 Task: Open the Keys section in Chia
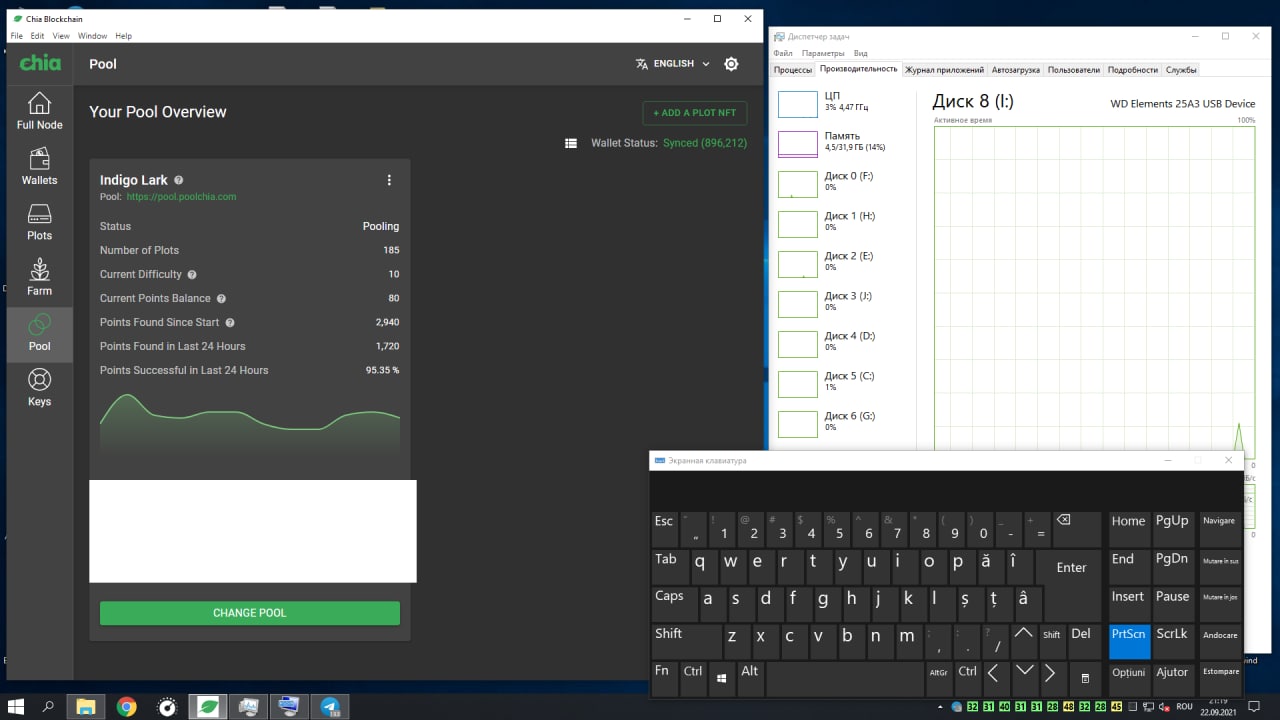(x=39, y=388)
